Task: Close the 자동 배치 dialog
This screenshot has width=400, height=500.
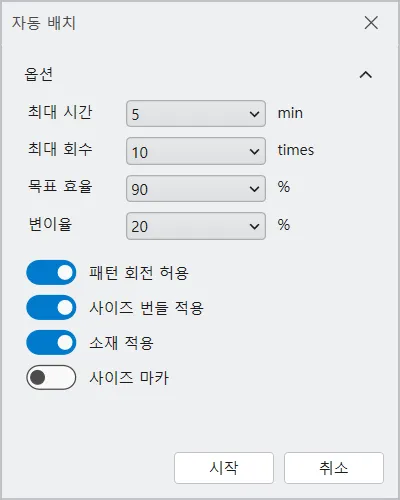Action: 371,23
